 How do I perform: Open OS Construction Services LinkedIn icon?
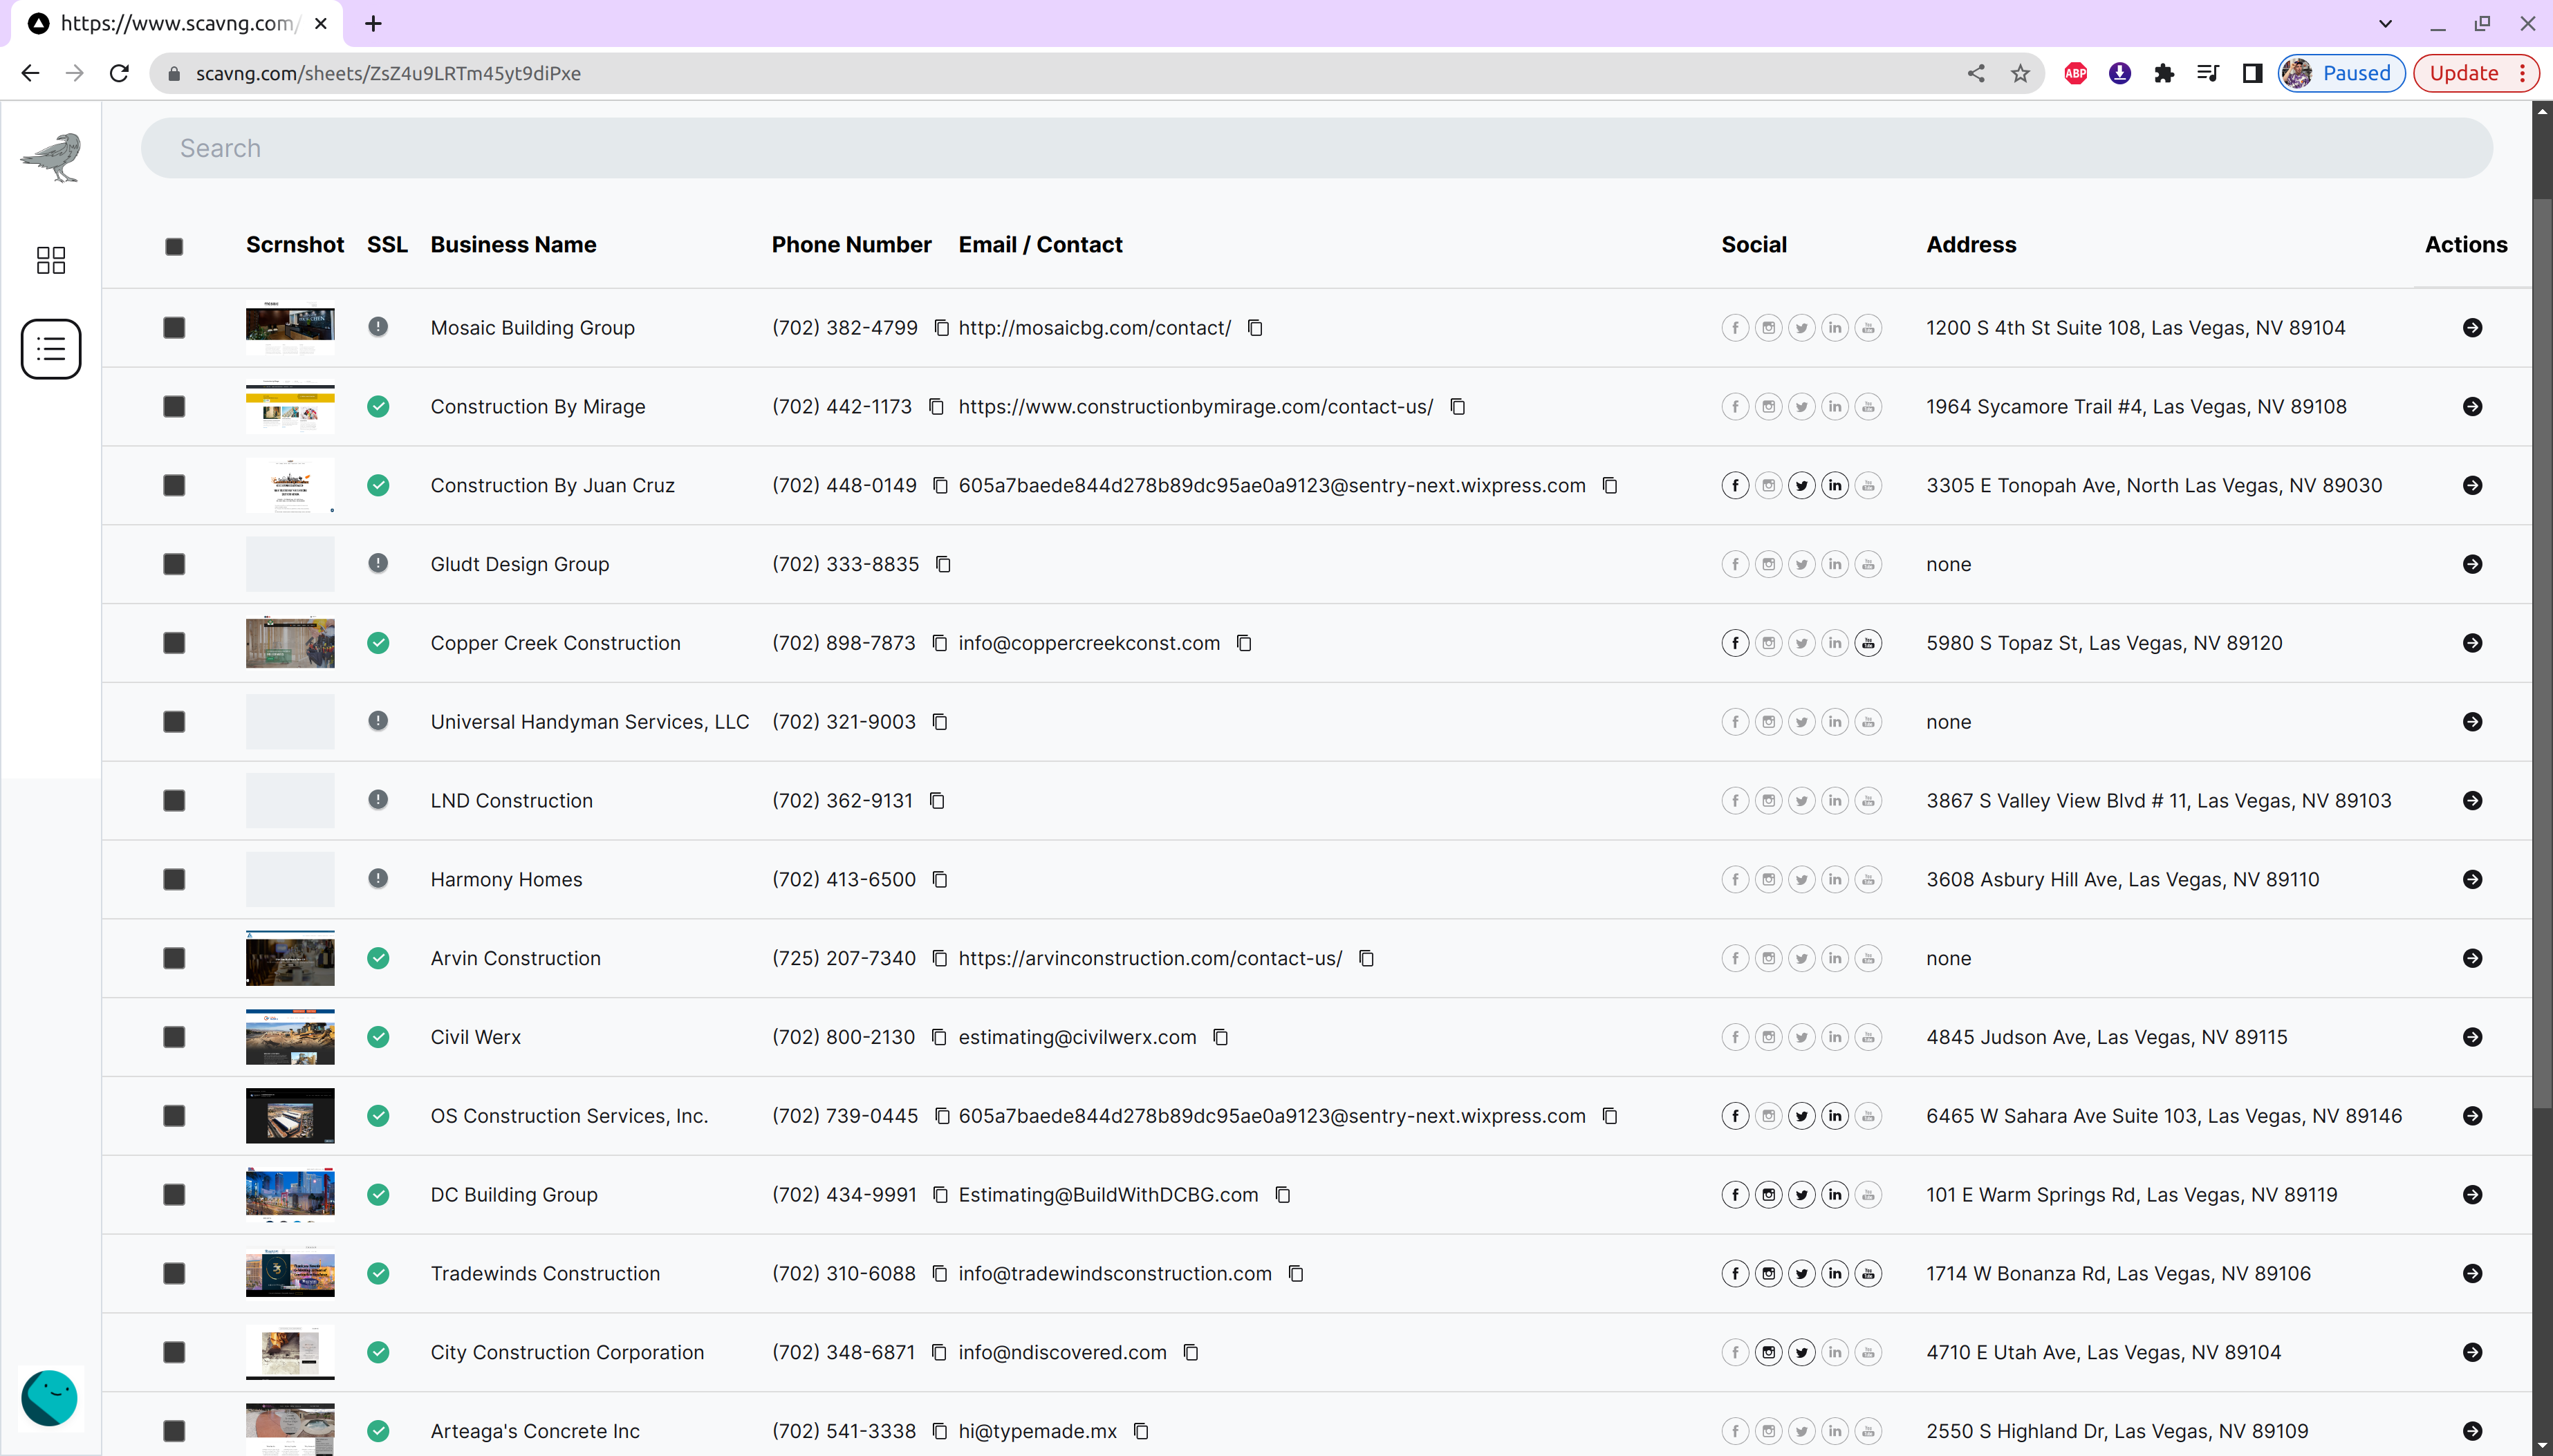(x=1835, y=1116)
